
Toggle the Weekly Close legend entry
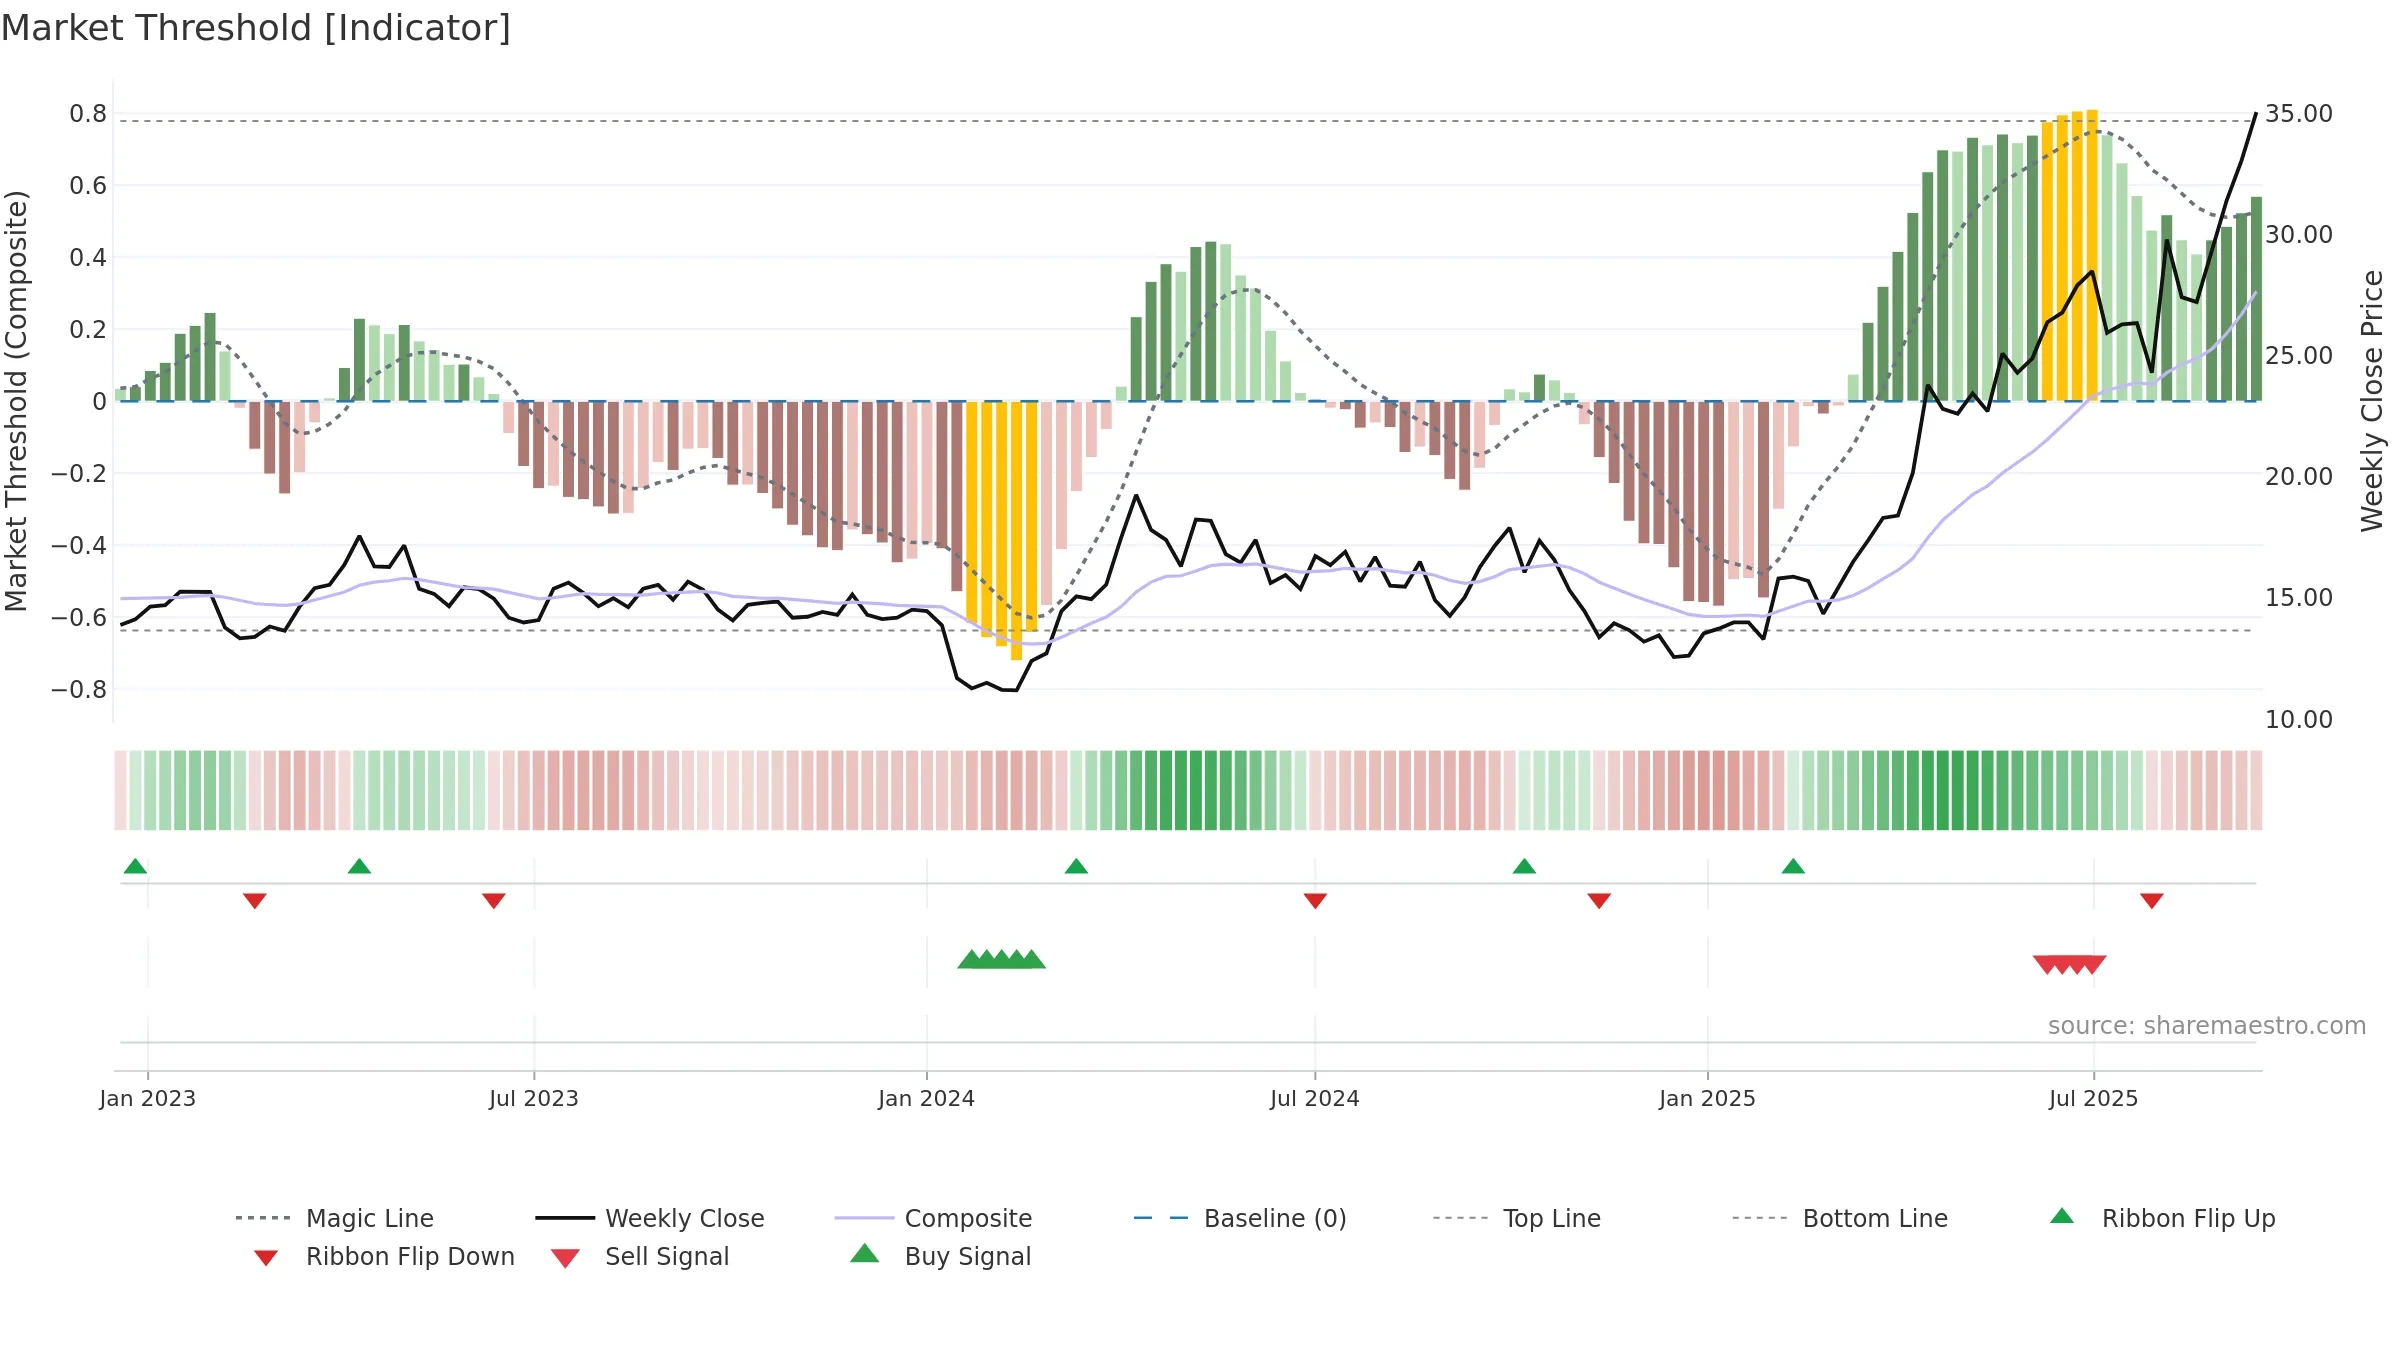[649, 1218]
